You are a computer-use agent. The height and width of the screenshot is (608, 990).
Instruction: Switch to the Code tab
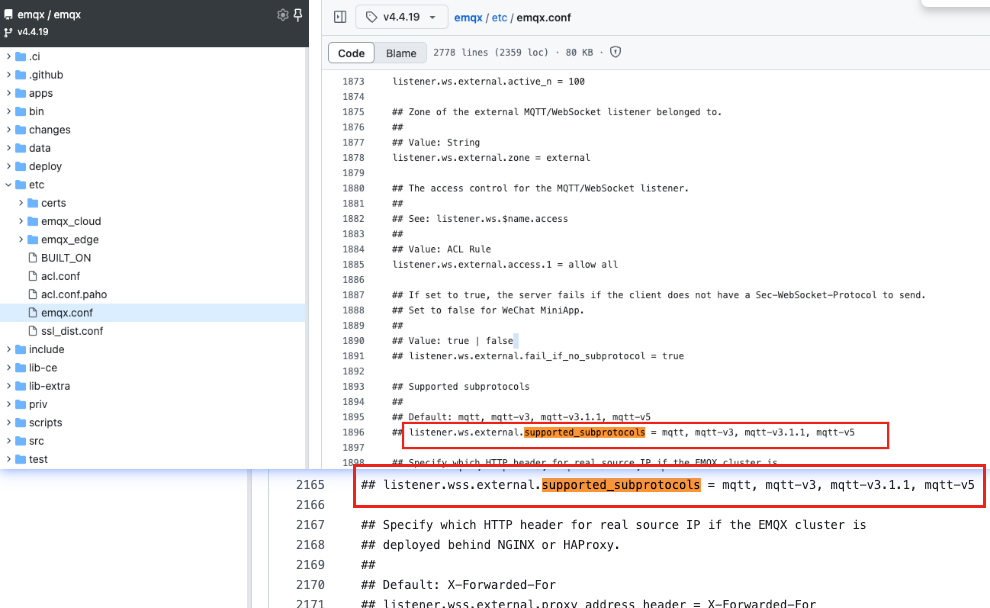[351, 53]
